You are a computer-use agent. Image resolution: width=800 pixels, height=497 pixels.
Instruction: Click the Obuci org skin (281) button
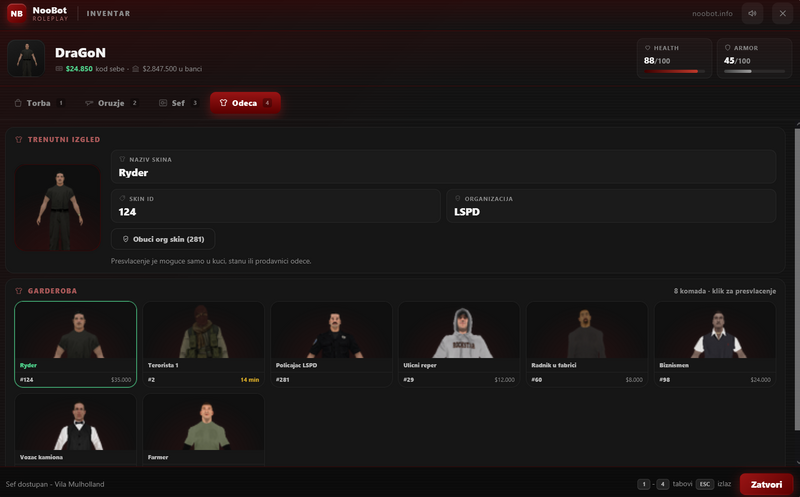(163, 239)
